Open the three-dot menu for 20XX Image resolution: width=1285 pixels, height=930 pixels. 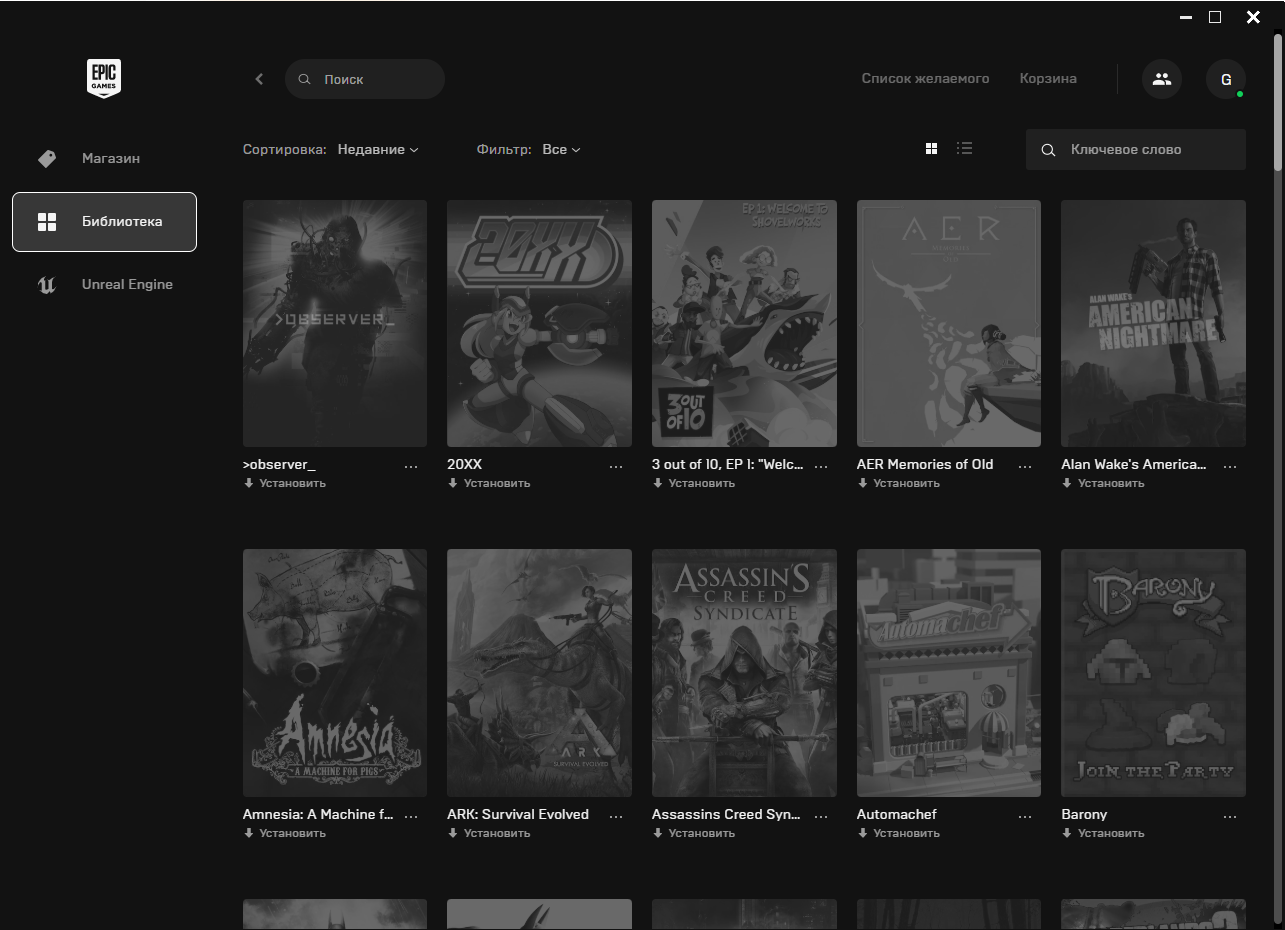coord(616,466)
